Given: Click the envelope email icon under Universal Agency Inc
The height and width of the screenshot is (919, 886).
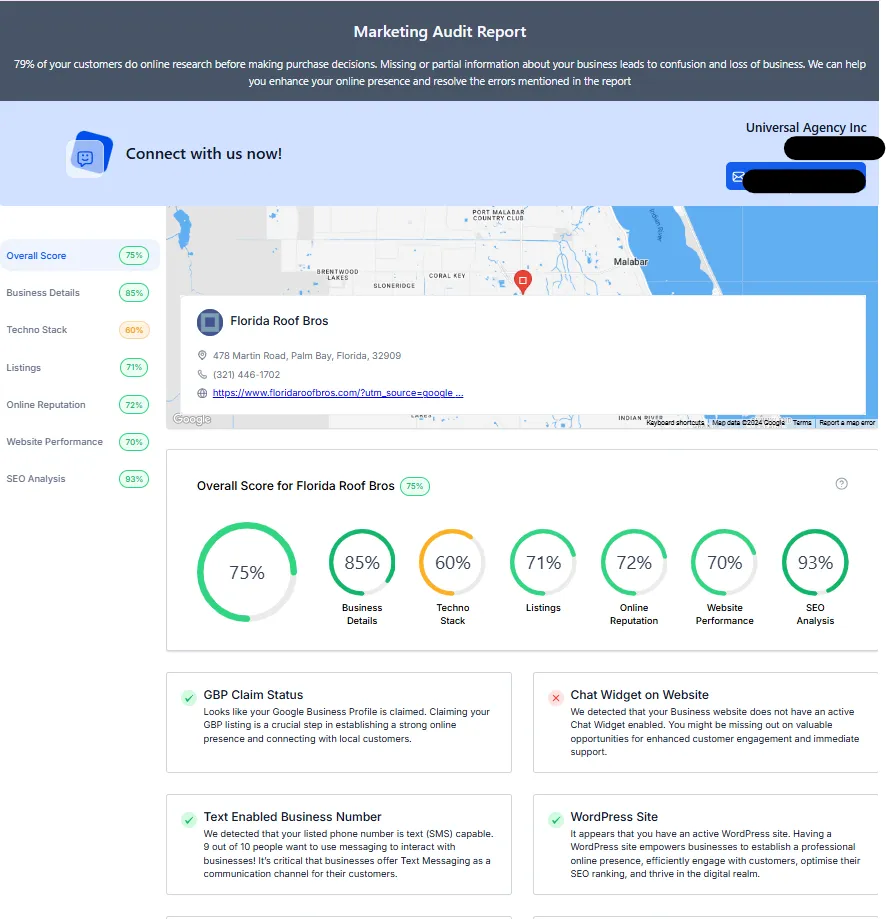Looking at the screenshot, I should [738, 176].
